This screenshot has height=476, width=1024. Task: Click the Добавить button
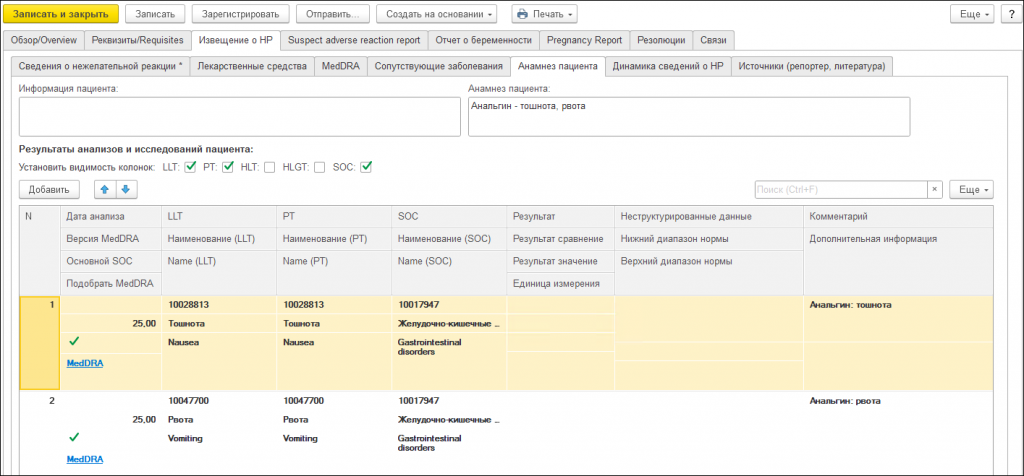coord(49,189)
